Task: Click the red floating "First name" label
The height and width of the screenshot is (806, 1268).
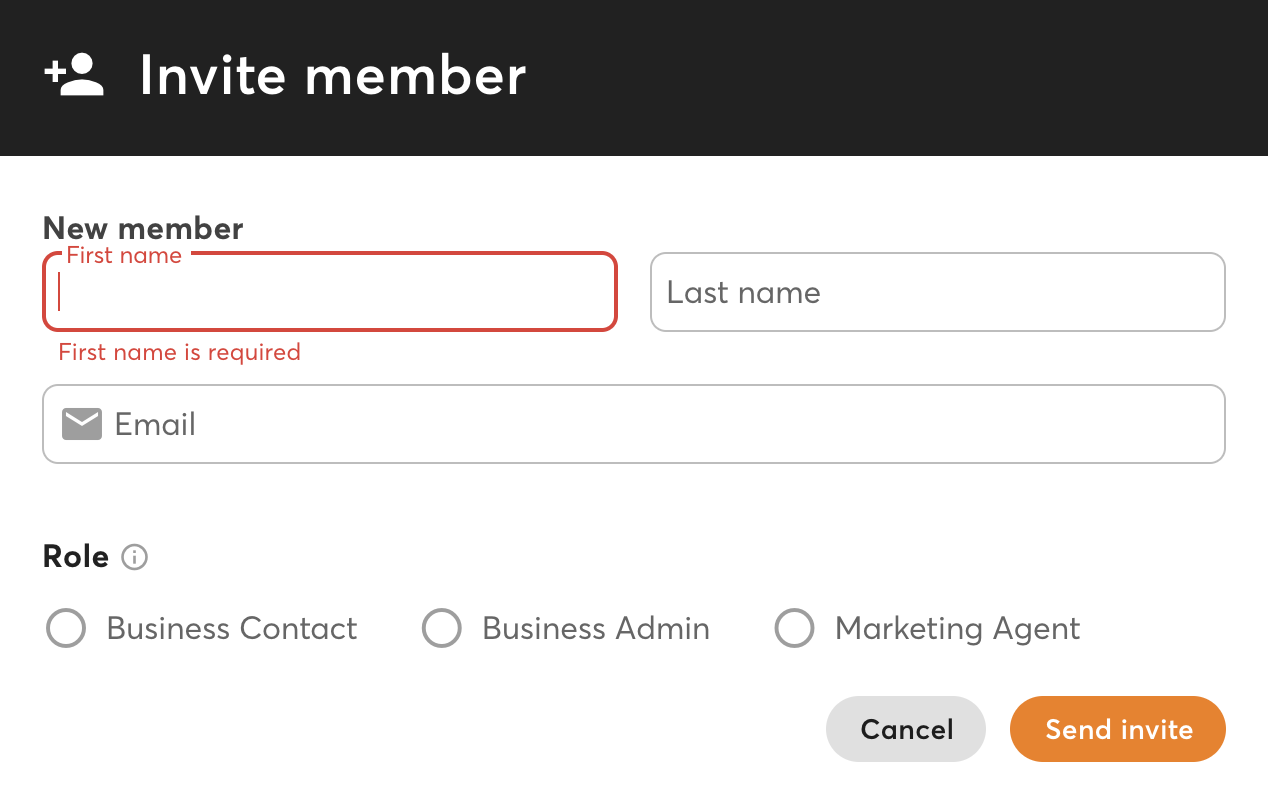Action: click(124, 256)
